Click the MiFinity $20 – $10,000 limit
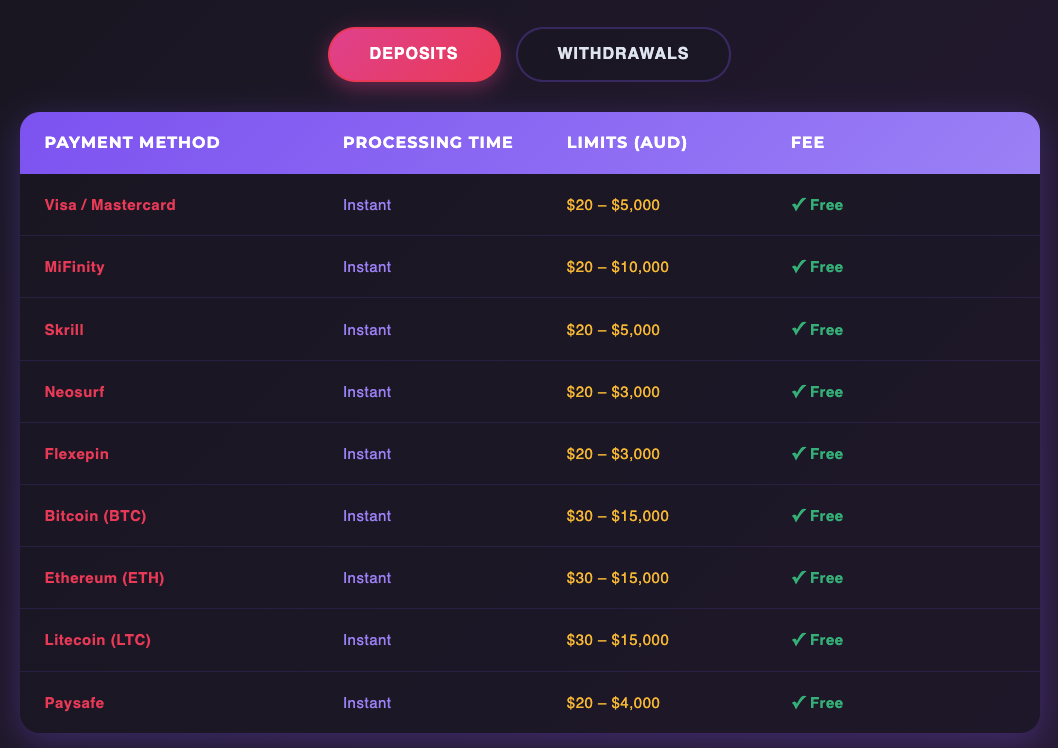 coord(618,267)
